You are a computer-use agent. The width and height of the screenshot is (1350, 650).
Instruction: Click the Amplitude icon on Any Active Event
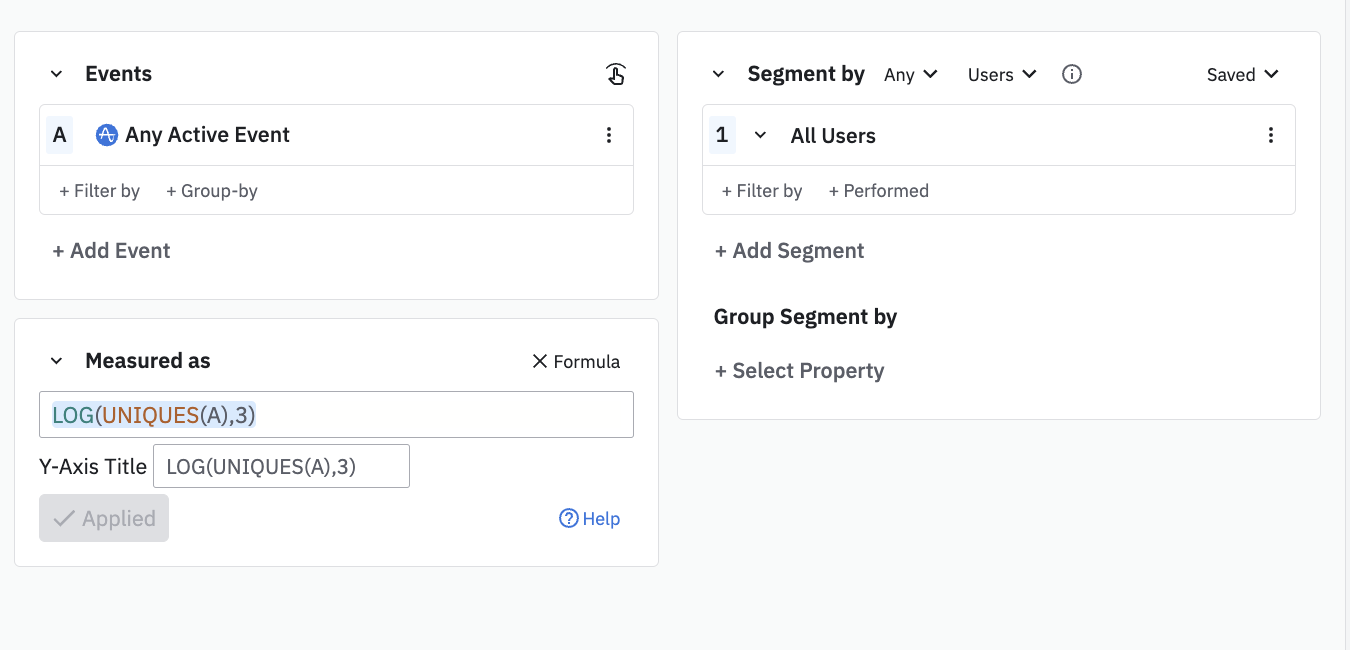(107, 135)
